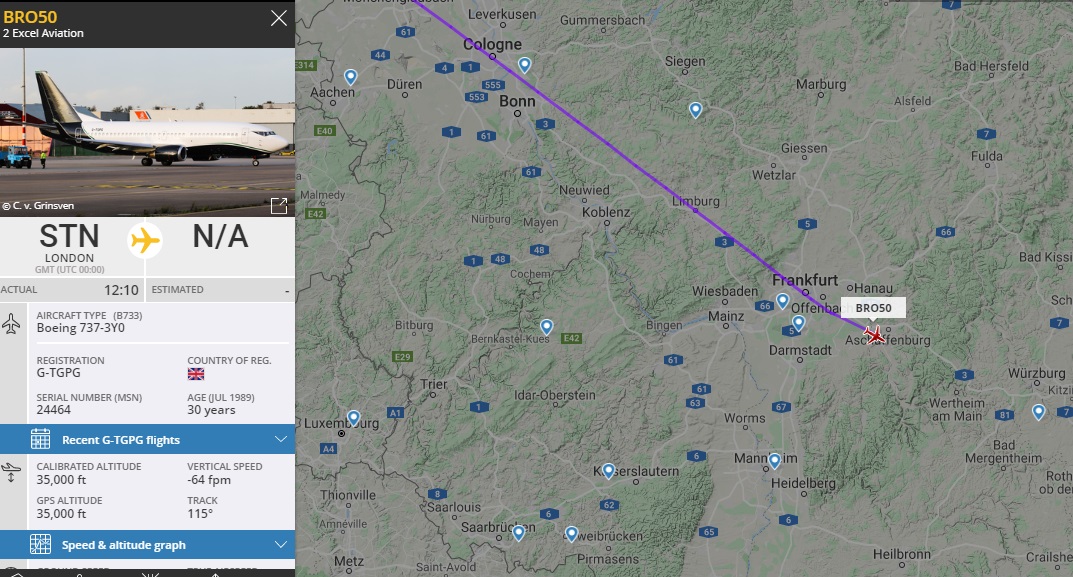The width and height of the screenshot is (1073, 577).
Task: Expand Speed & altitude graph using its chevron
Action: tap(280, 545)
